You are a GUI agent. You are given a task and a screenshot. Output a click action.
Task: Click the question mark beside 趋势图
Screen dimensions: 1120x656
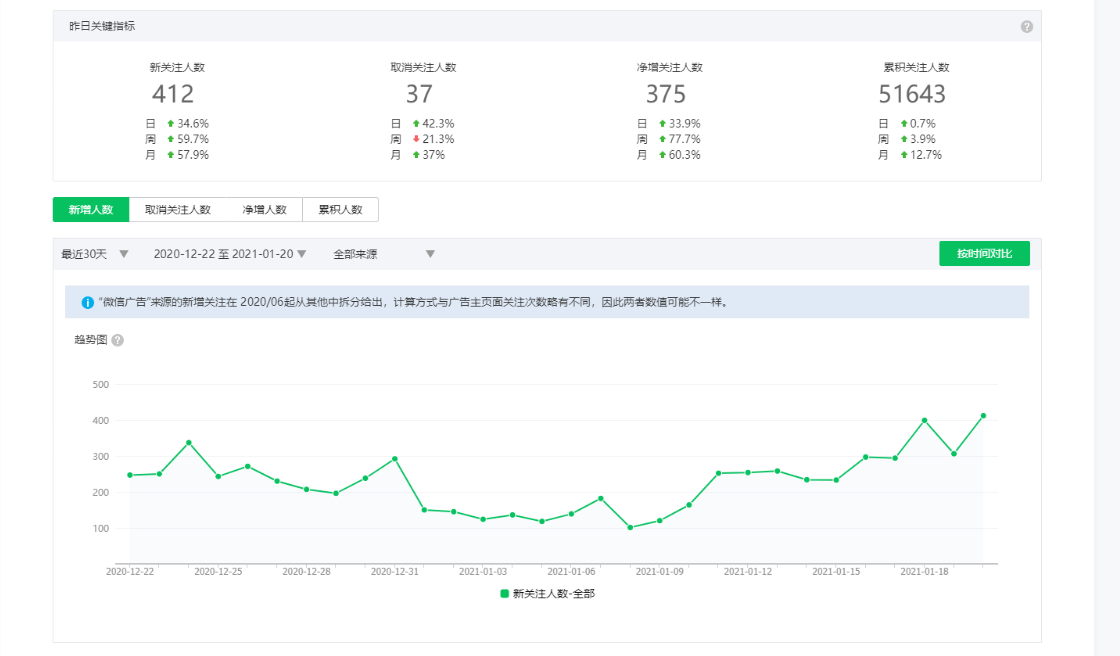tap(118, 340)
